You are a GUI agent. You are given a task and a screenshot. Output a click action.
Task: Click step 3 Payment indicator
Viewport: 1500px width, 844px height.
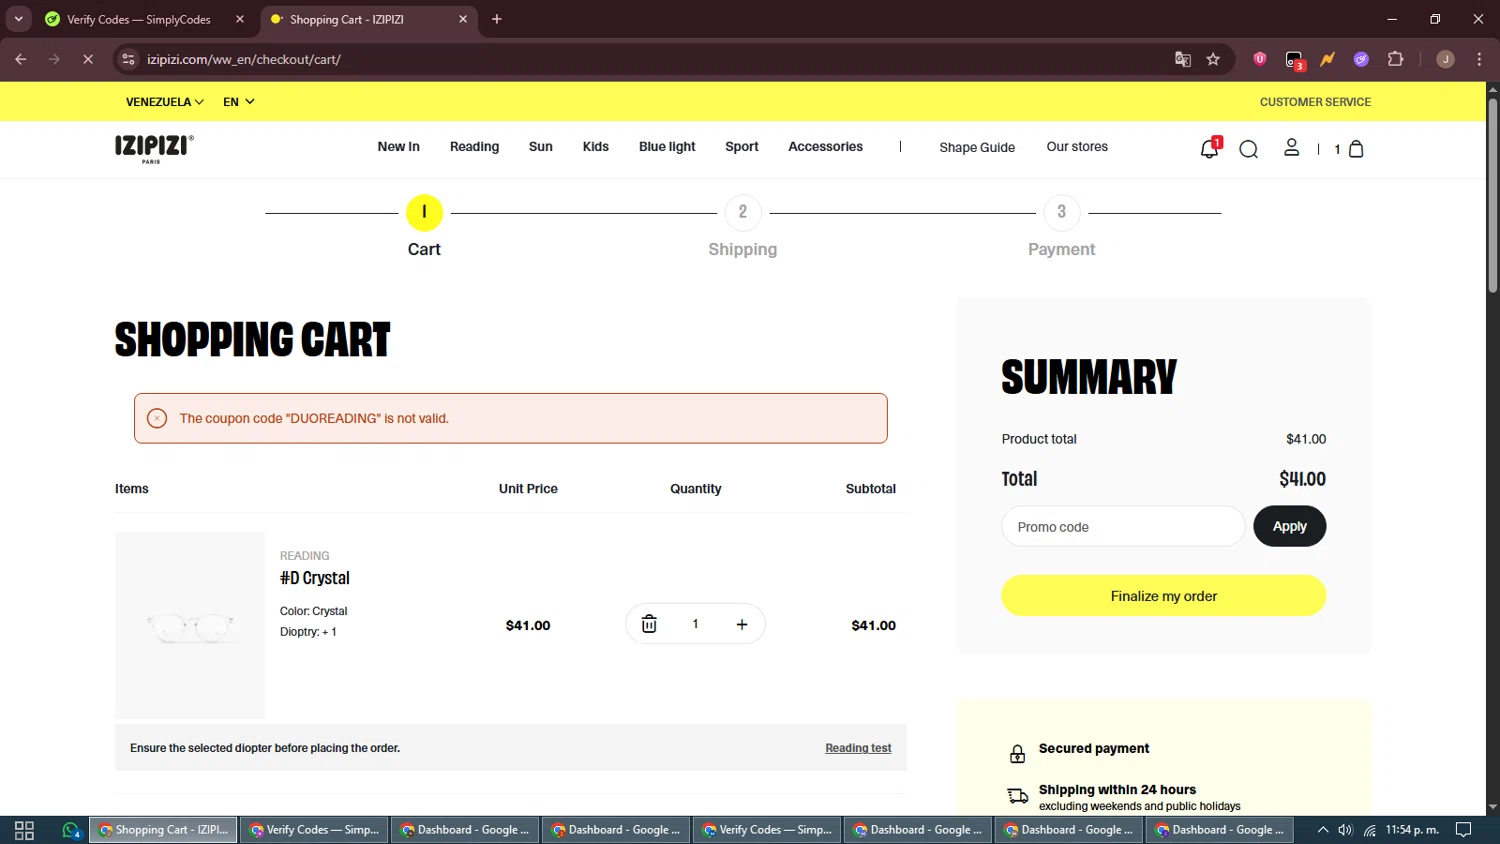click(1061, 212)
